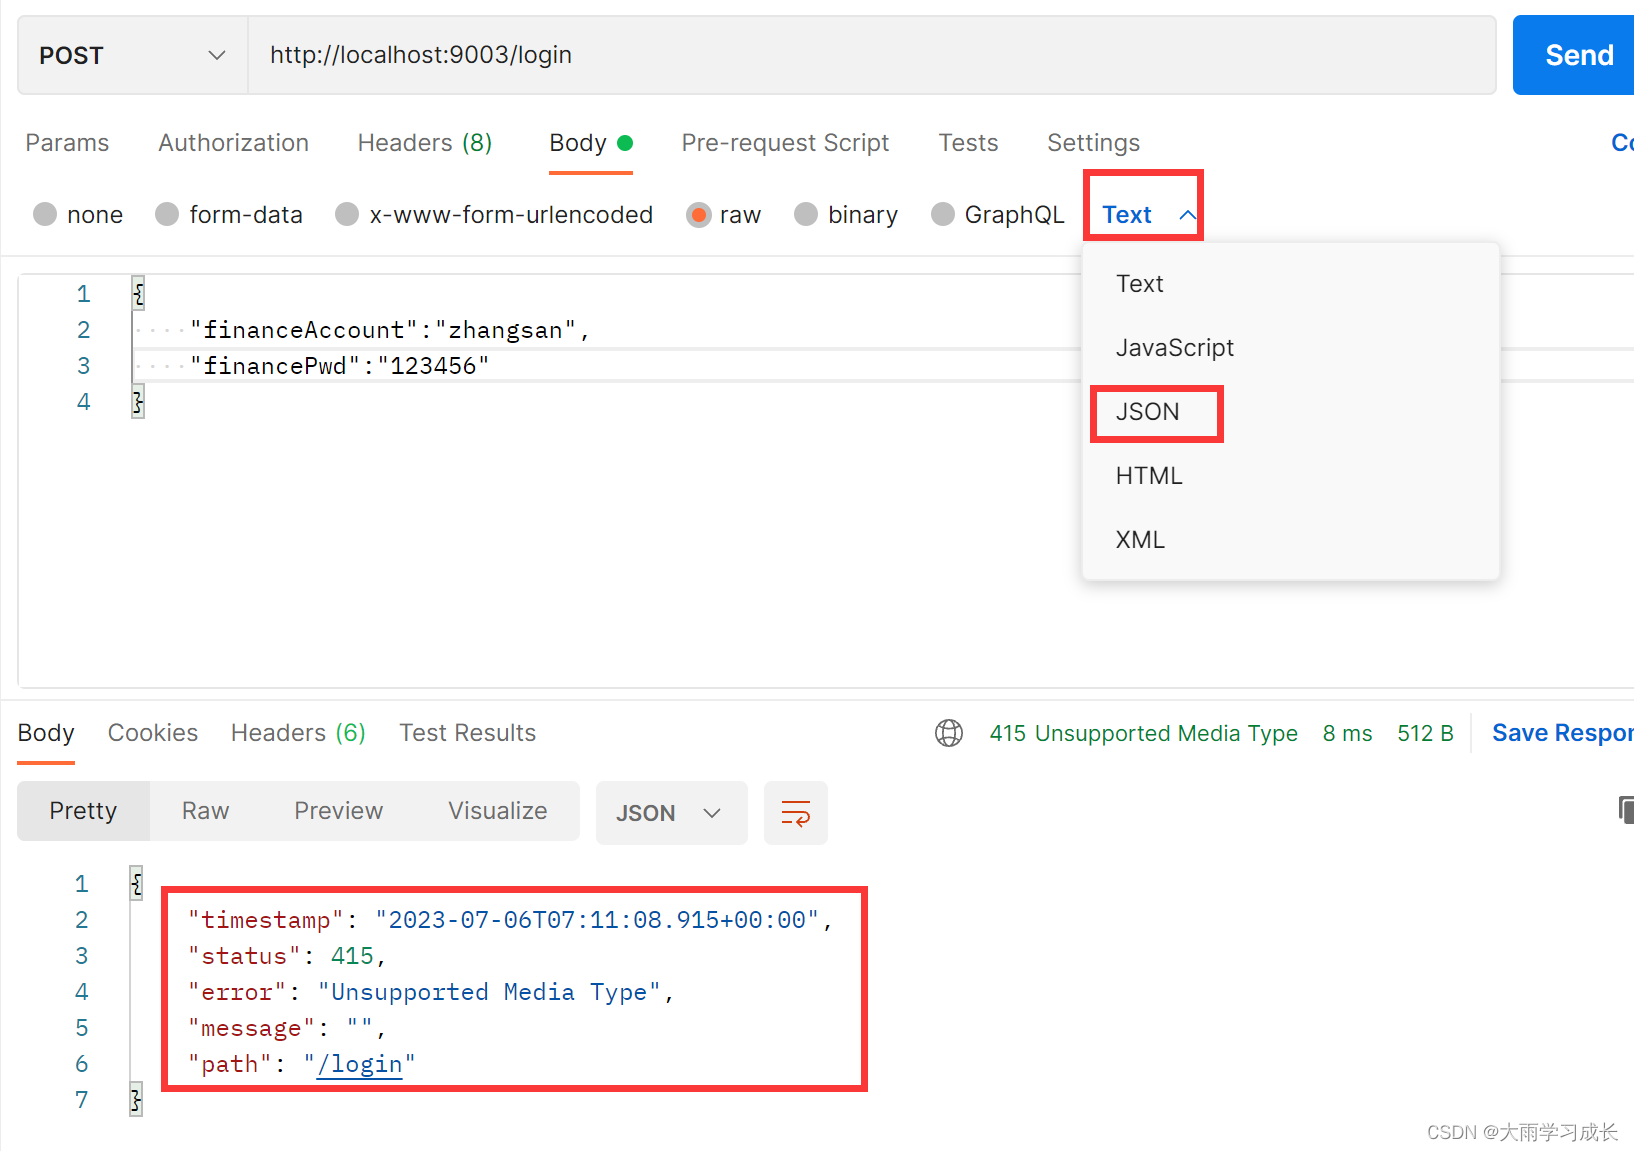Viewport: 1634px width, 1151px height.
Task: Click Save Response
Action: pos(1562,733)
